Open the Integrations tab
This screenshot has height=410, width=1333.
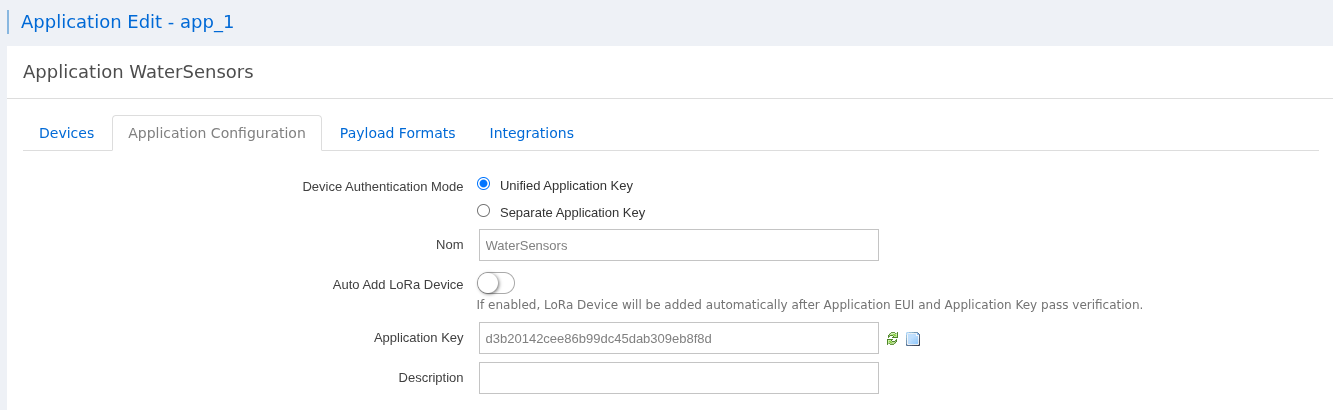531,133
